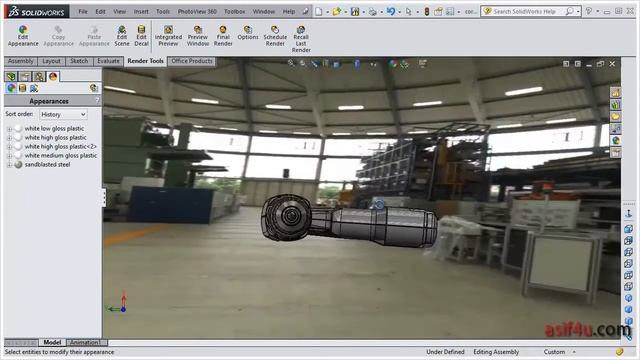Open the FeatureManager design tree tab
The width and height of the screenshot is (640, 360).
(11, 76)
